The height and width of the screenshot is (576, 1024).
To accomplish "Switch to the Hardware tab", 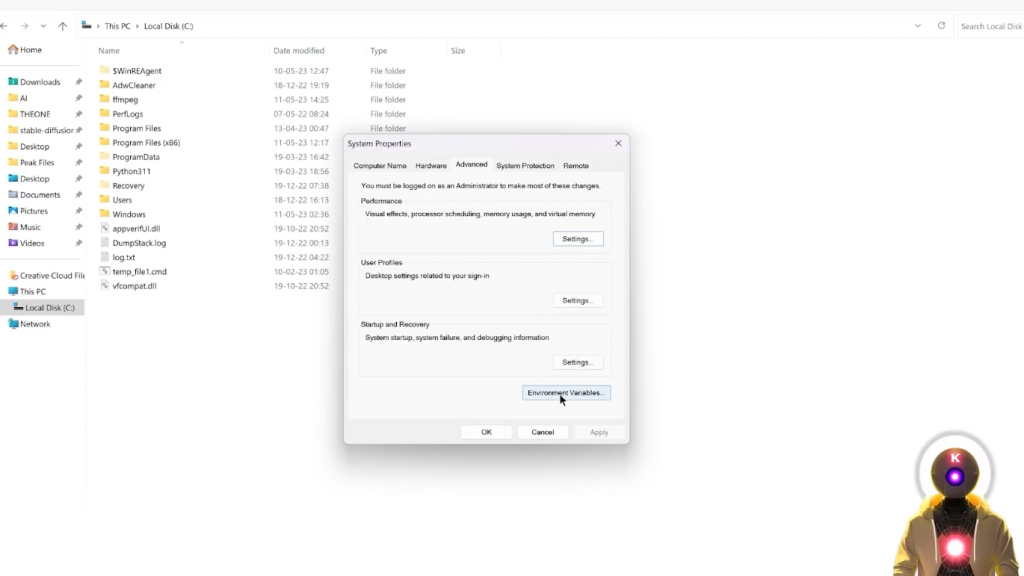I will (x=431, y=166).
